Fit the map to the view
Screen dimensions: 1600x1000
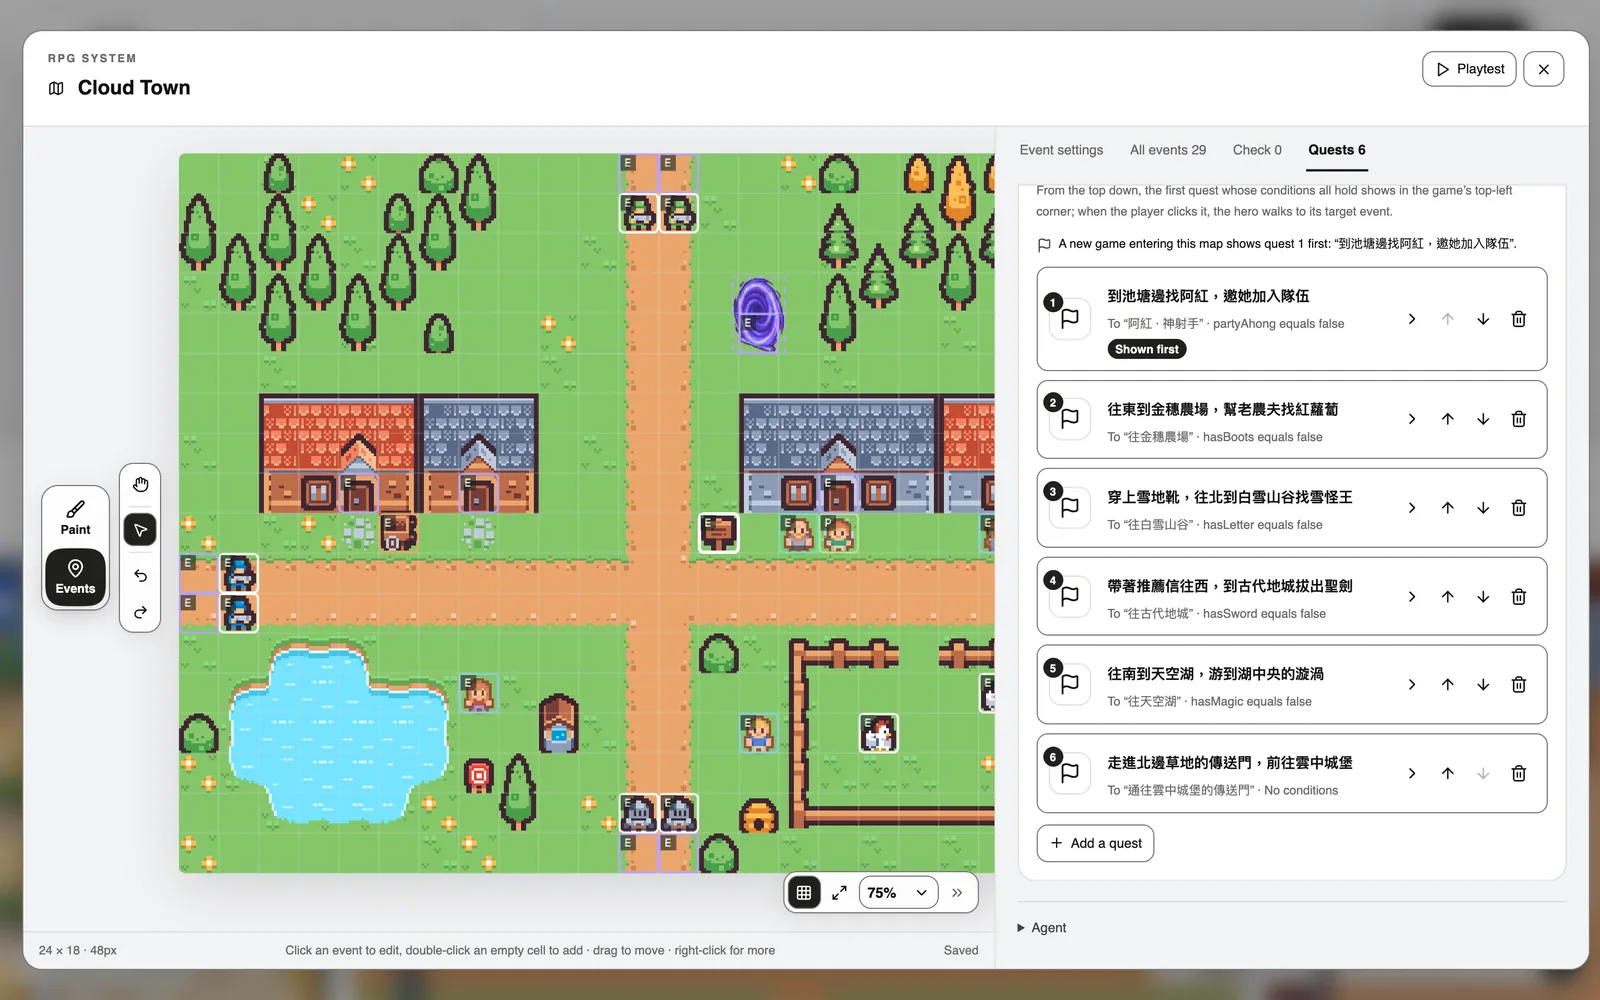839,893
